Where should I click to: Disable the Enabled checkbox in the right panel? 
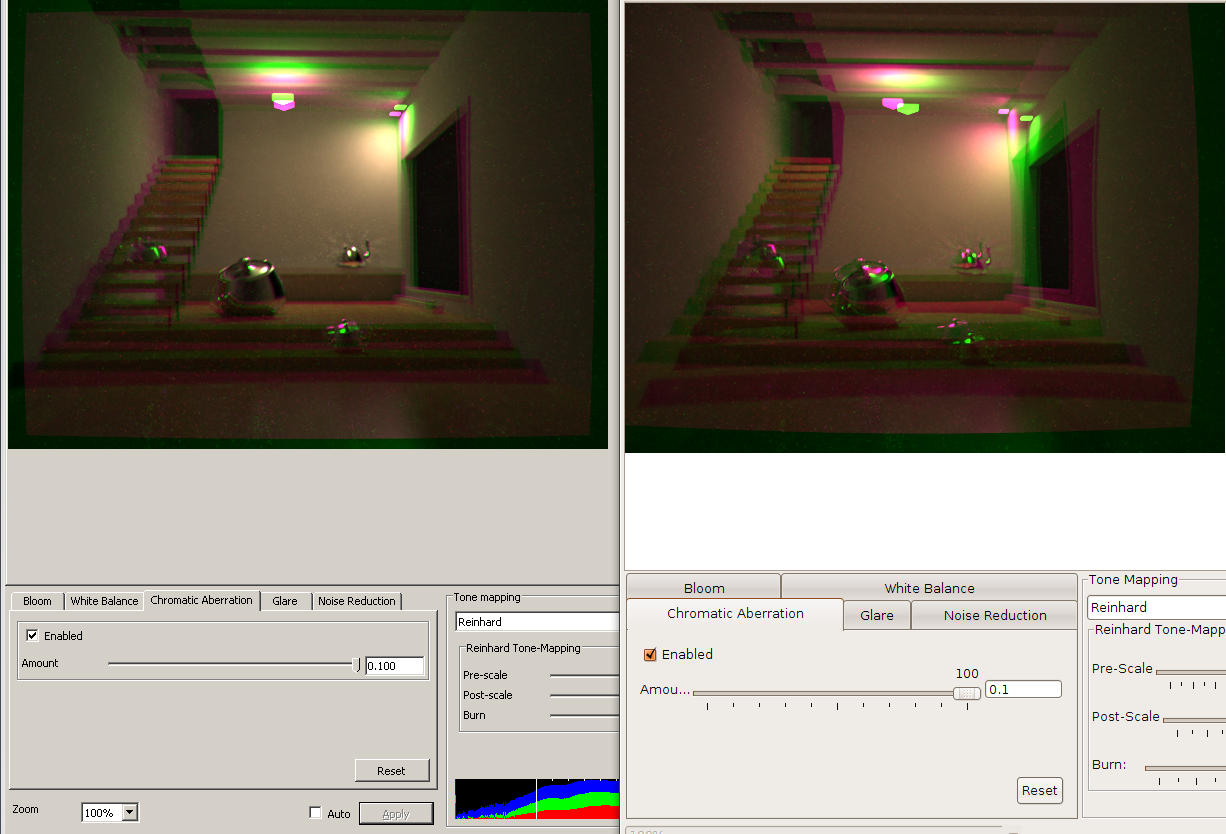click(x=651, y=654)
